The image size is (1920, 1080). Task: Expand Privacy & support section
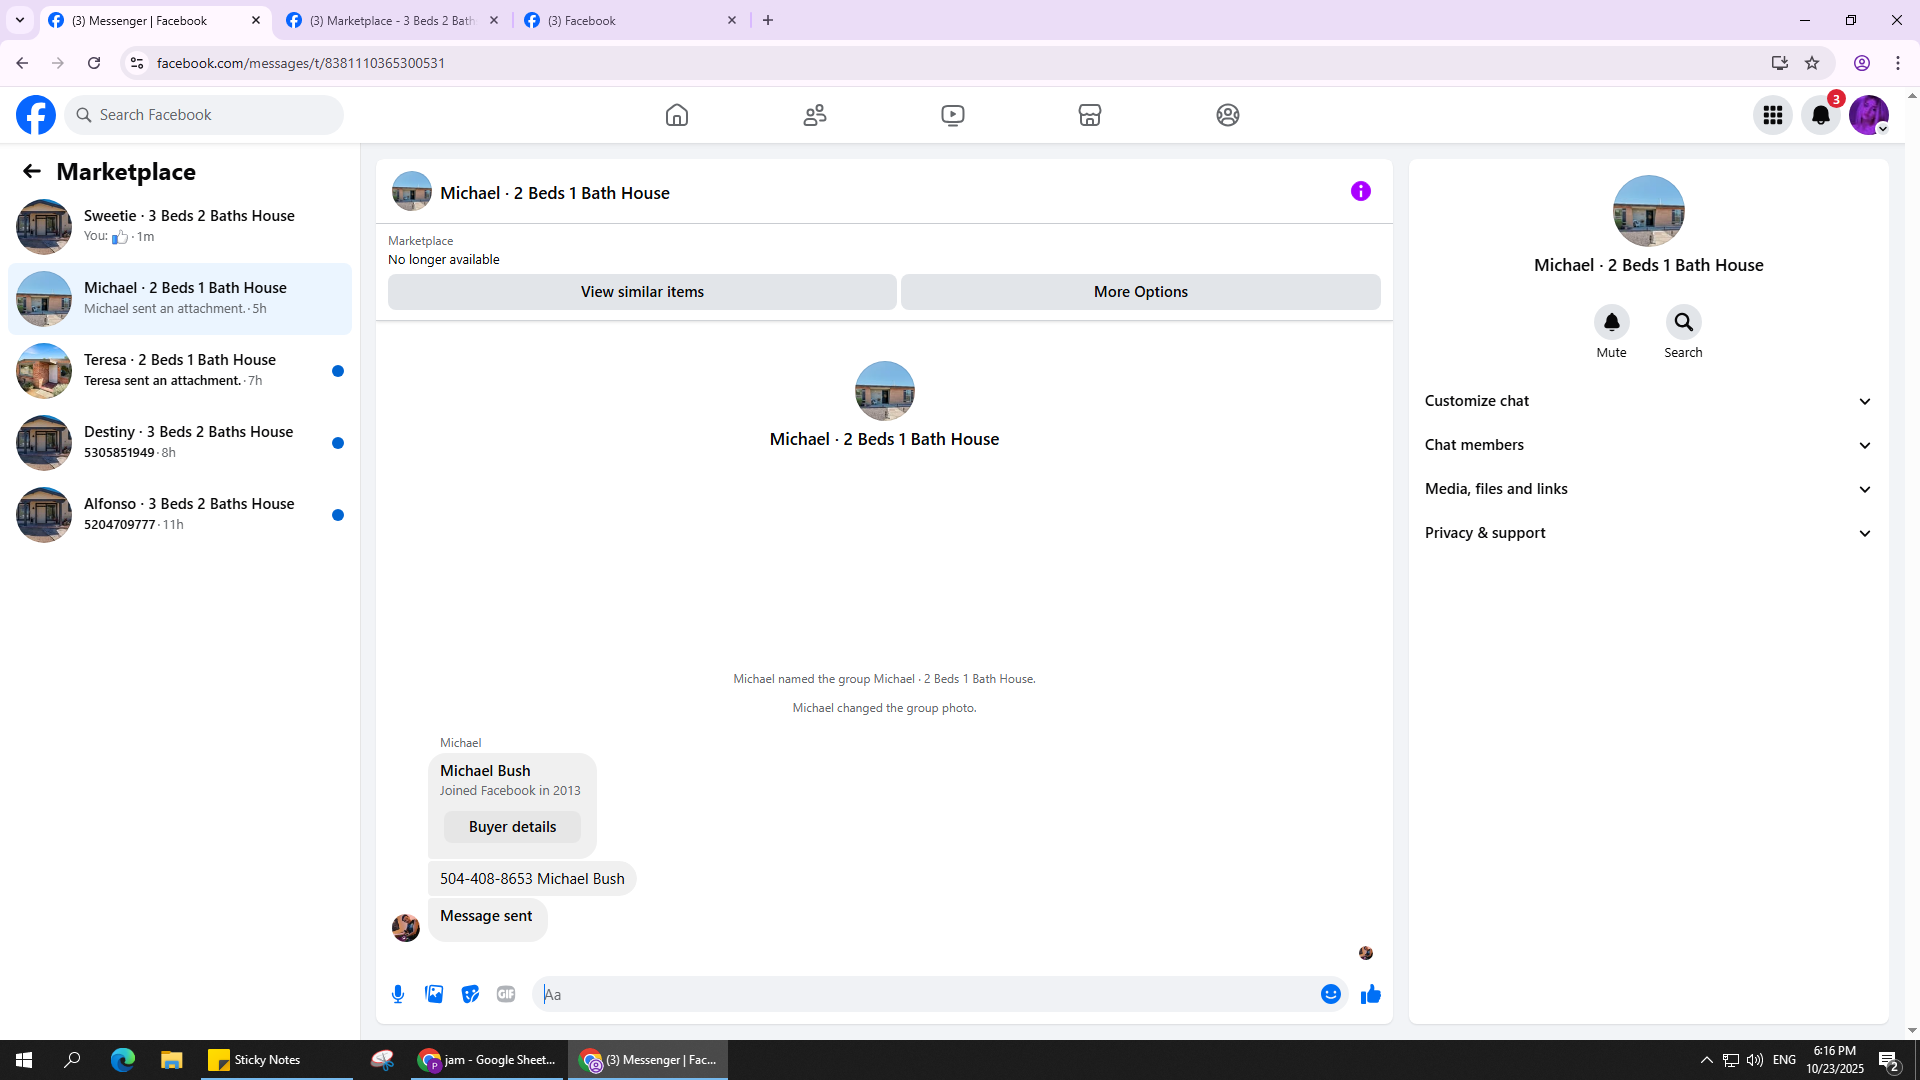pos(1648,533)
